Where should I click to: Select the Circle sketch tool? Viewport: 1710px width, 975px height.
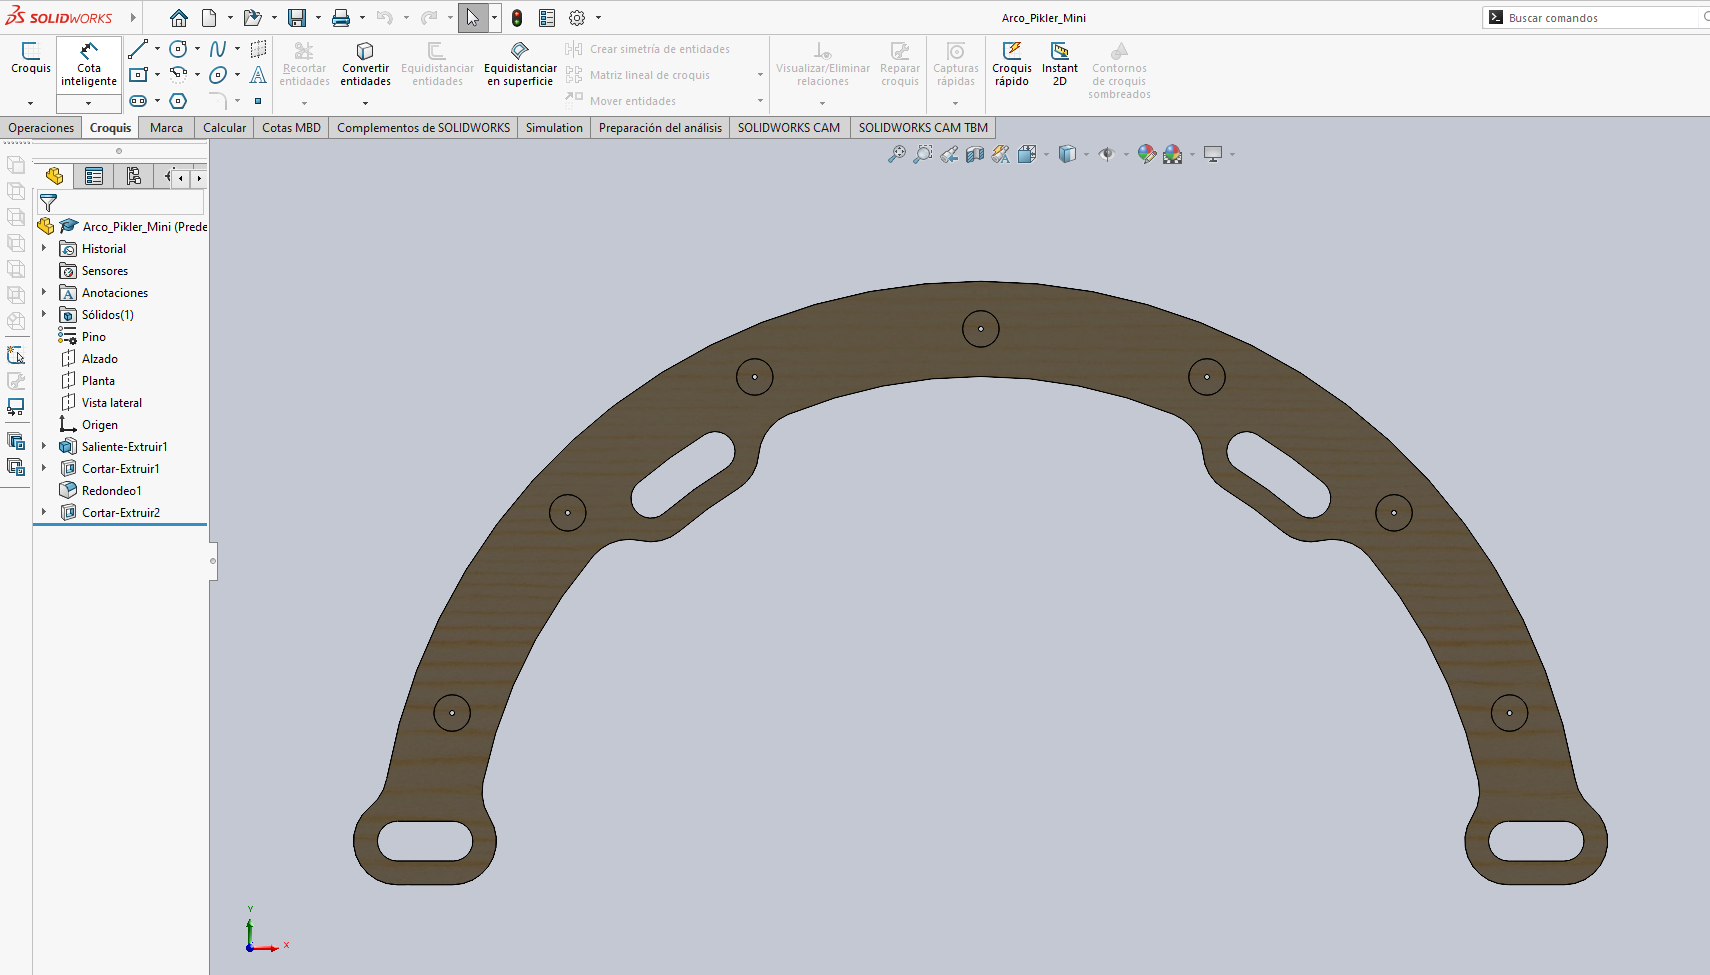click(x=179, y=48)
